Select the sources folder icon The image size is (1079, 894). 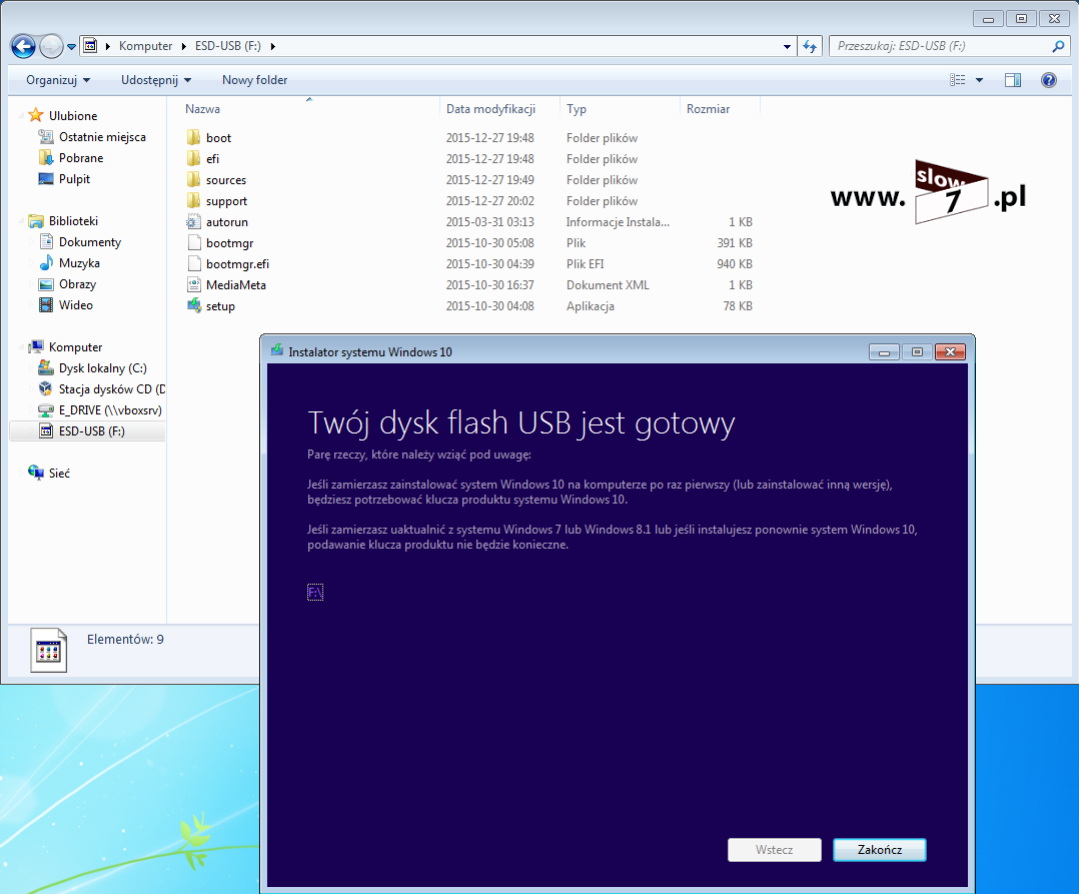click(193, 180)
